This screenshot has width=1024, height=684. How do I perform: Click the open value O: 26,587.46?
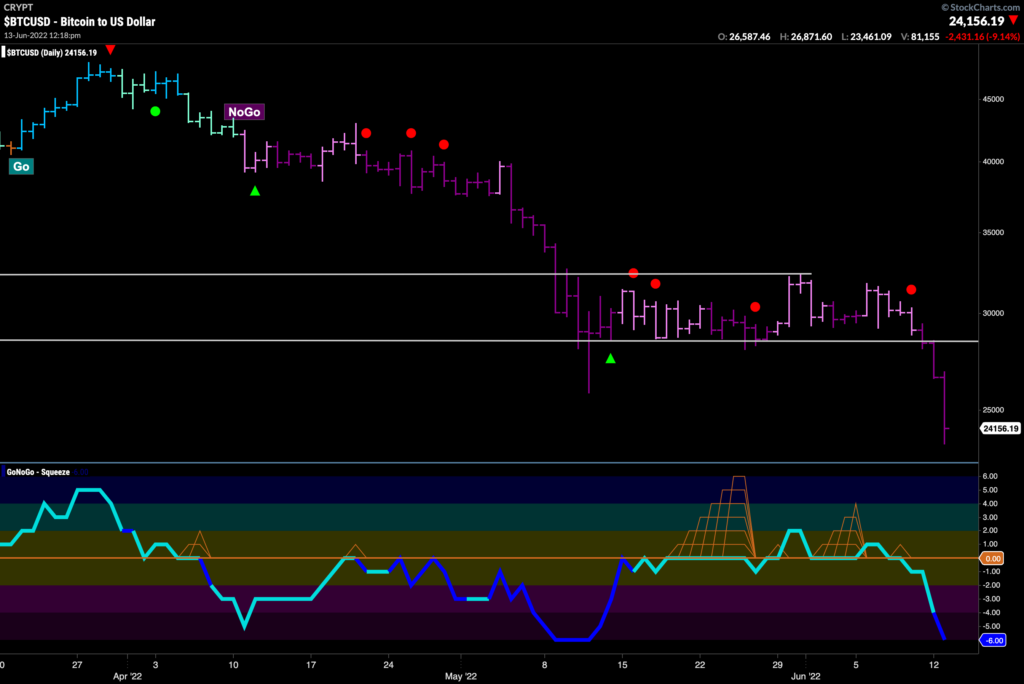[x=744, y=37]
